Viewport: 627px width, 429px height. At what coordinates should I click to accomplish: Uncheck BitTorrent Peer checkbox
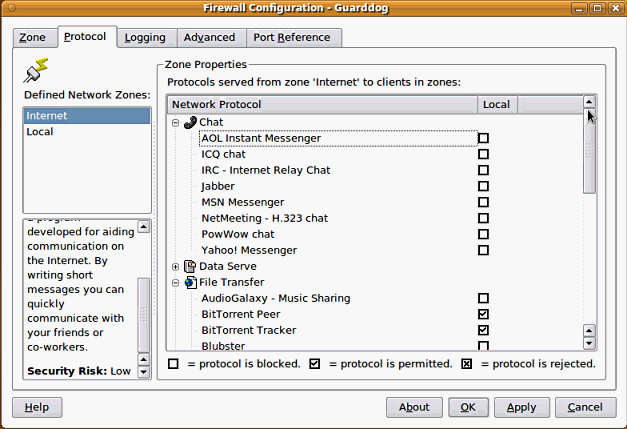(483, 314)
